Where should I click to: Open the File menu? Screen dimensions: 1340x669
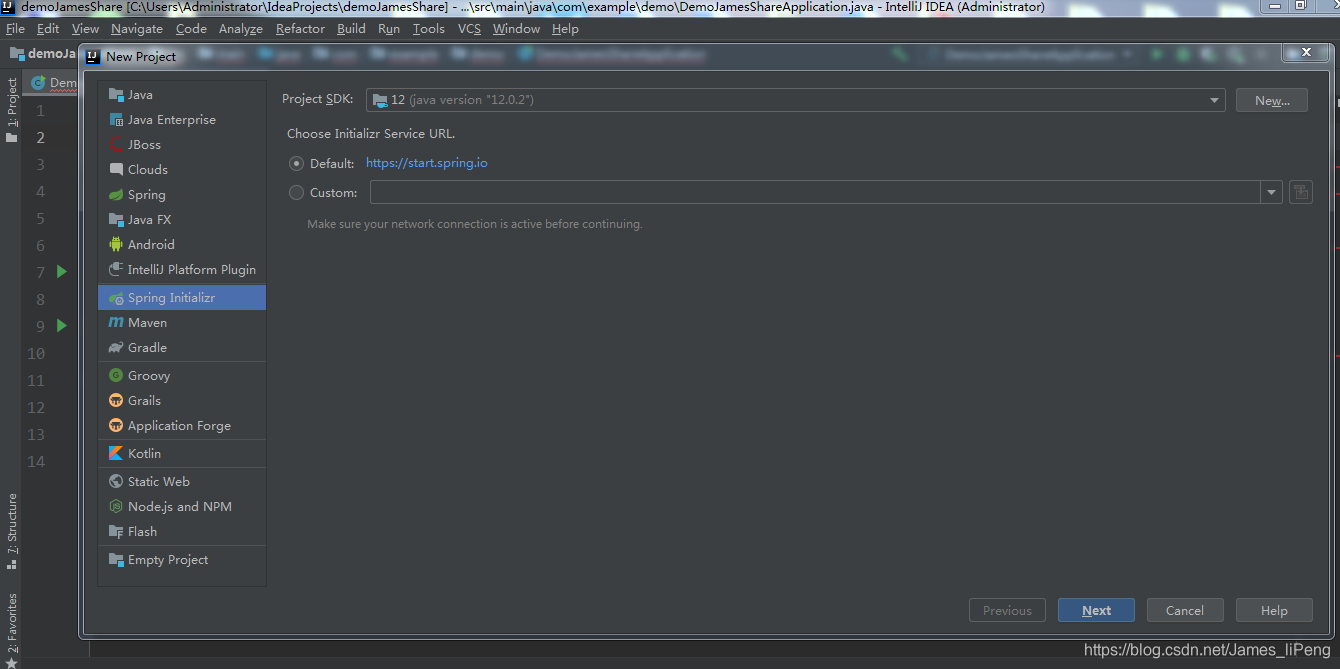click(x=15, y=29)
